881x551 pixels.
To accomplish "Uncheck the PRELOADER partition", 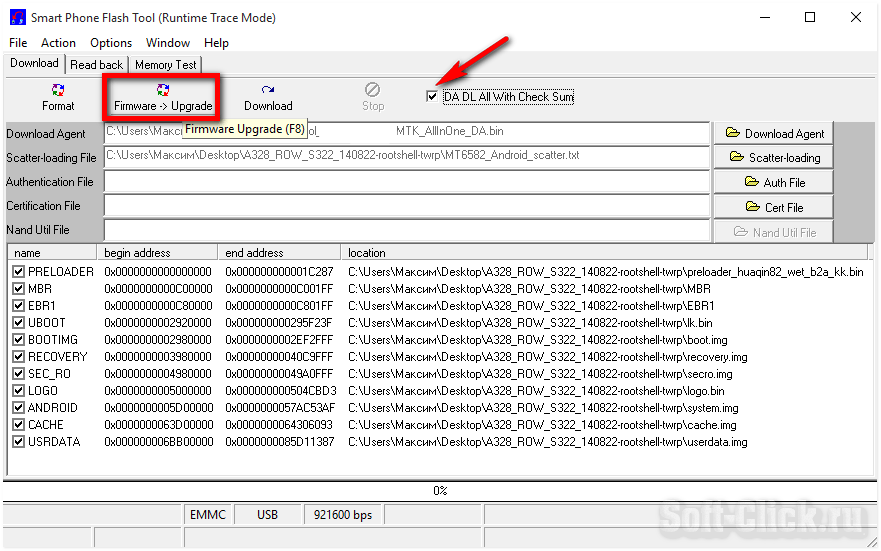I will tap(19, 272).
